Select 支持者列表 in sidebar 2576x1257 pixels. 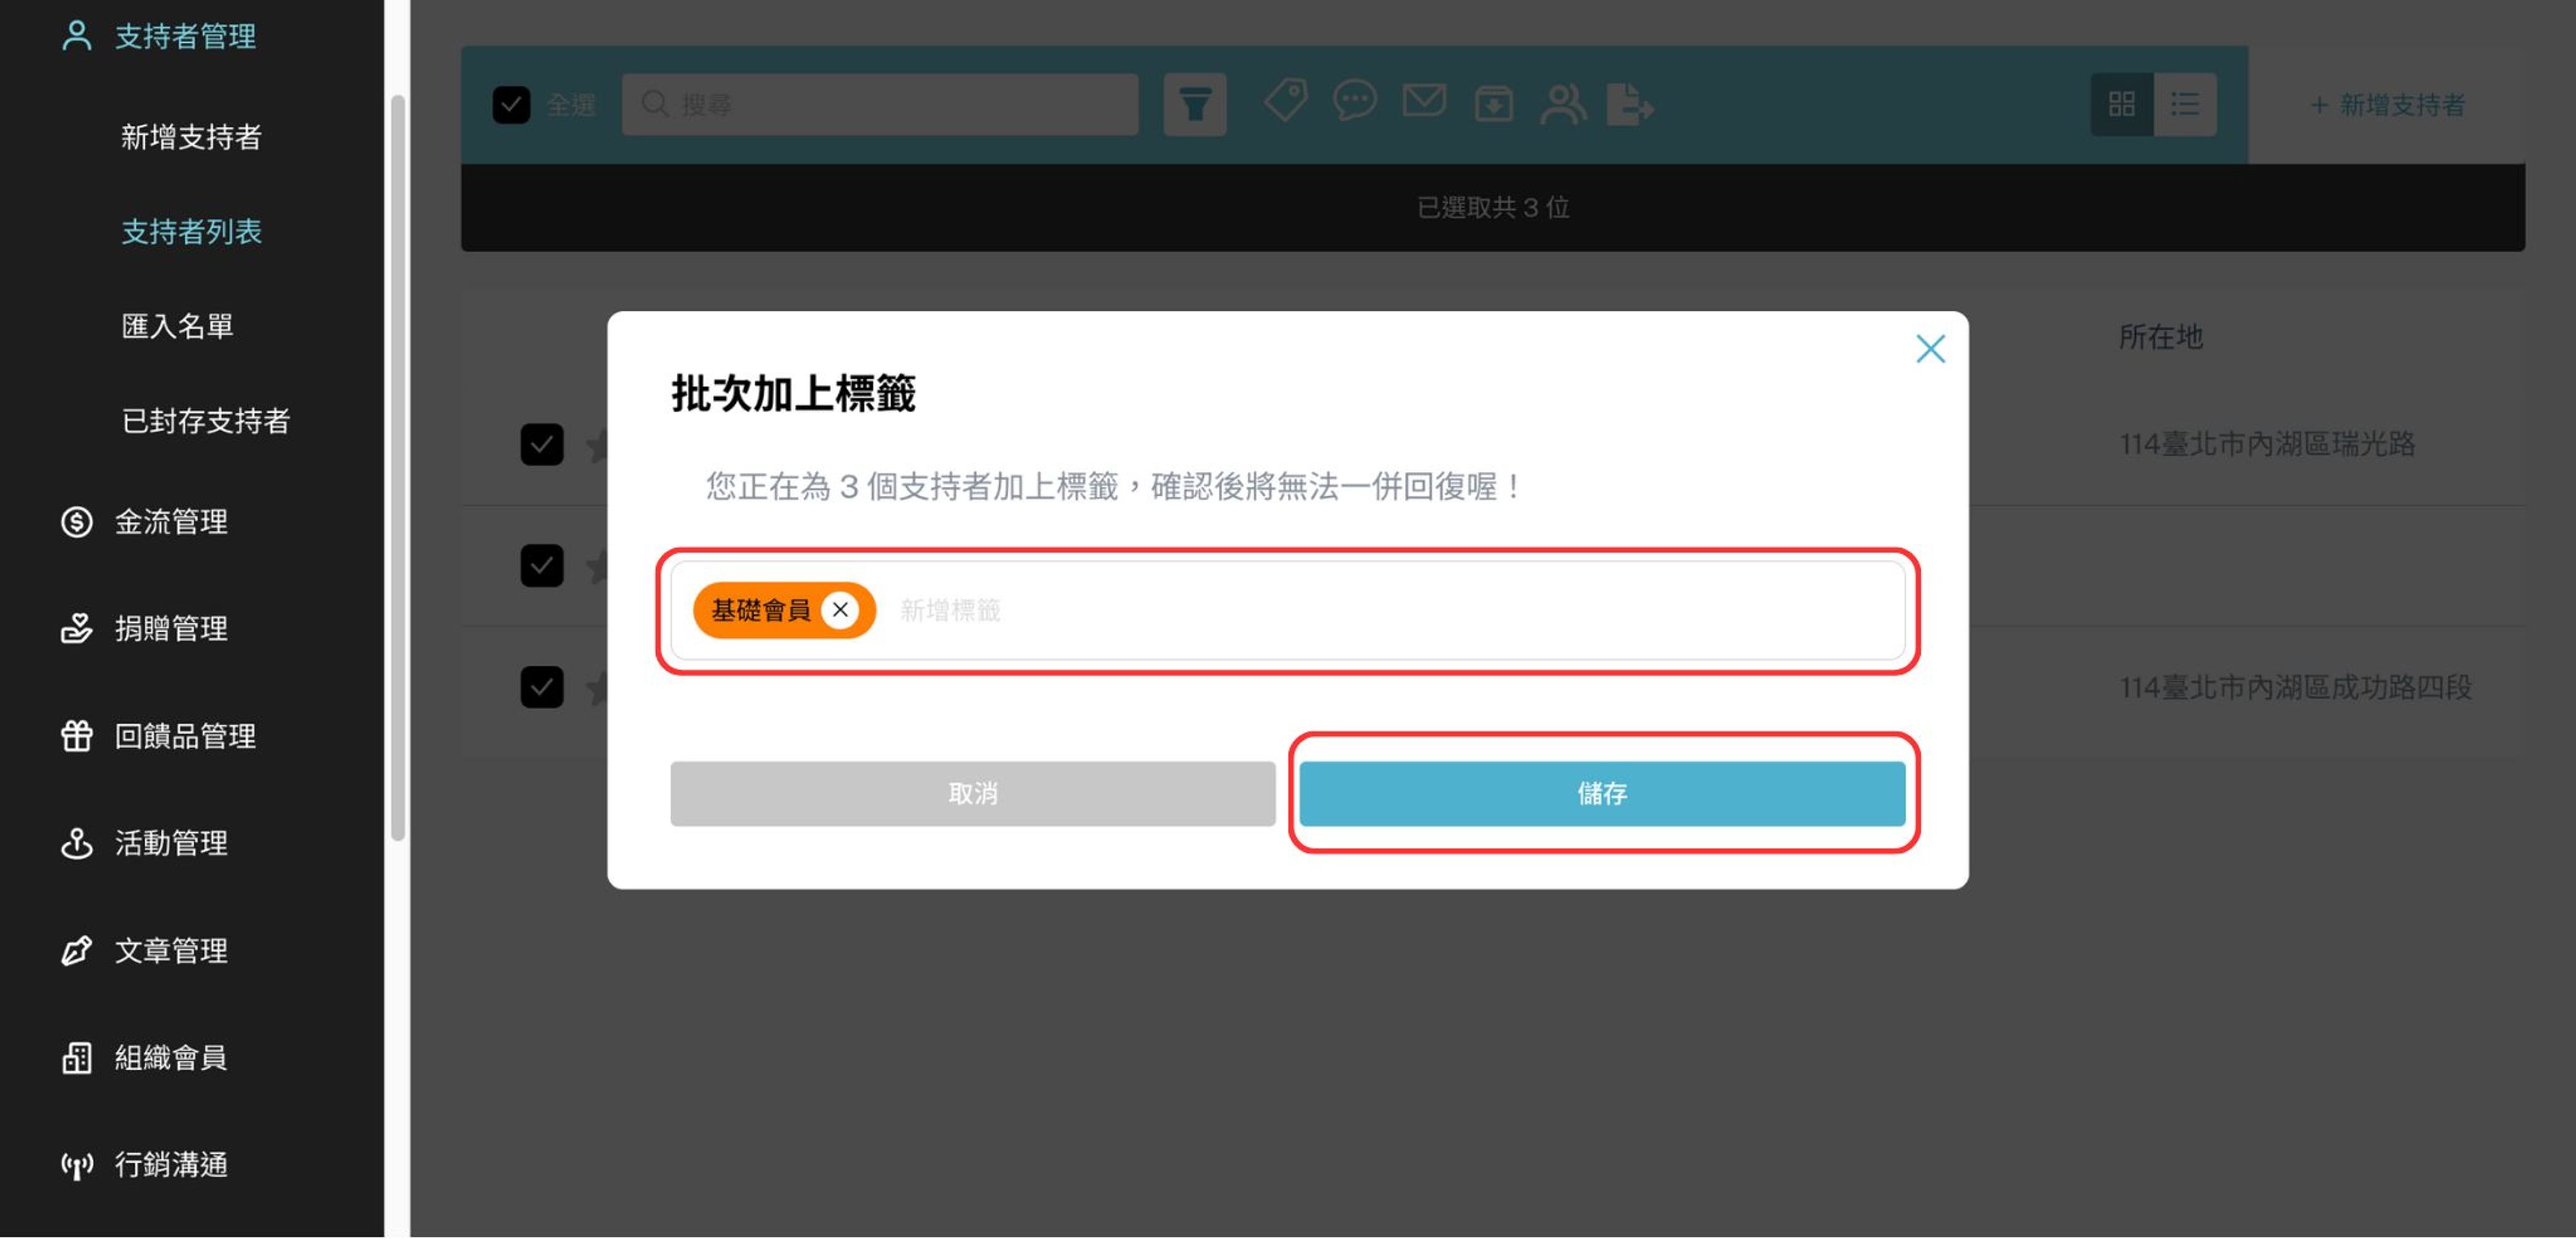click(191, 232)
